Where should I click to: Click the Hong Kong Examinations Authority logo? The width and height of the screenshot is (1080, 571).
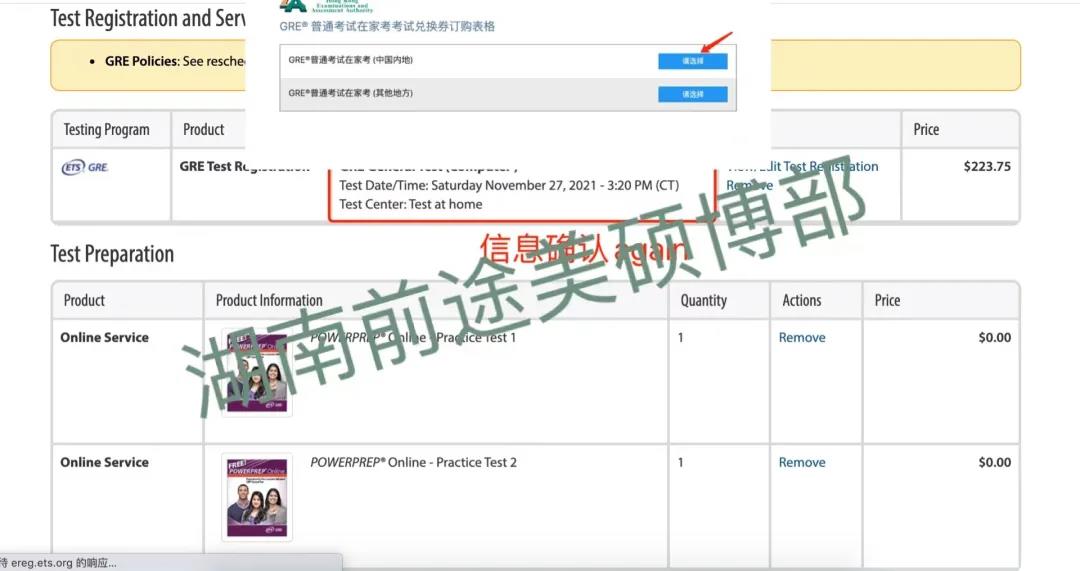(326, 6)
